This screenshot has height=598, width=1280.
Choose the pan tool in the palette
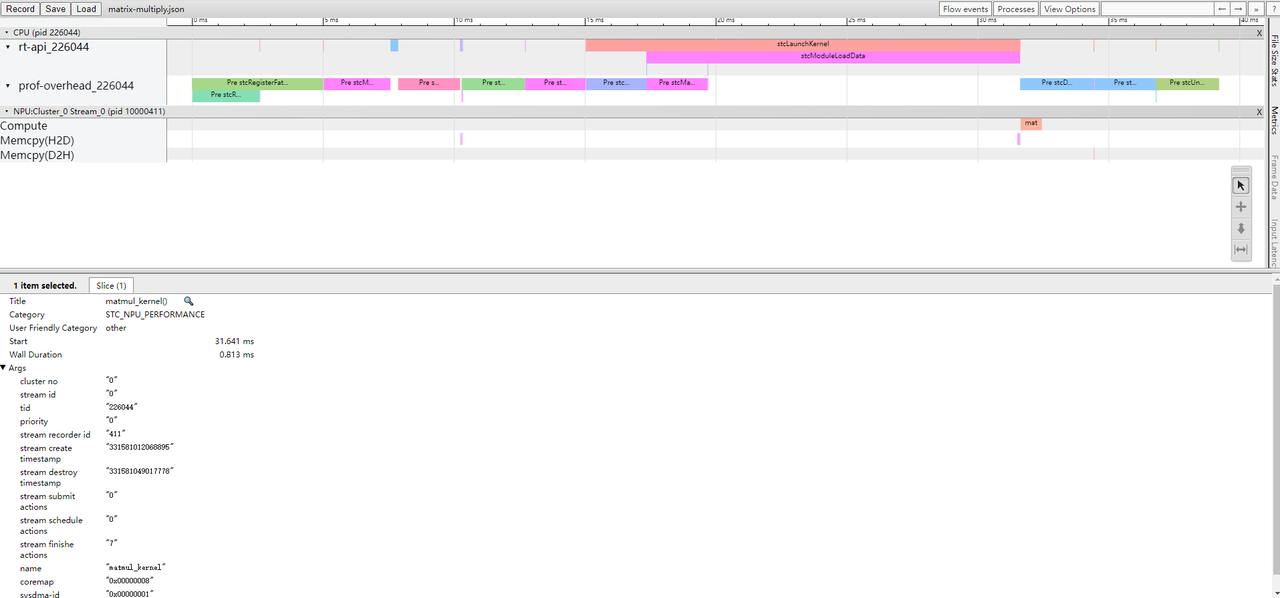pos(1241,207)
